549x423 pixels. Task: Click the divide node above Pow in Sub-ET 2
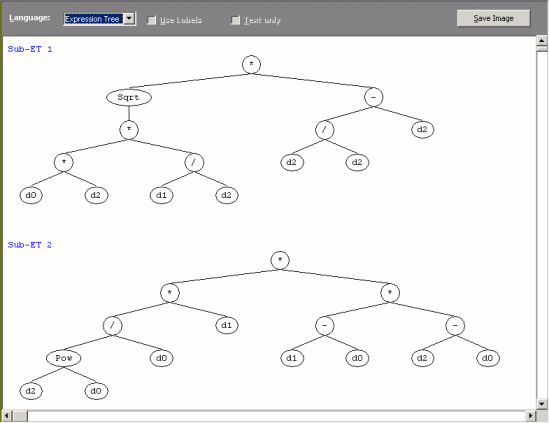pyautogui.click(x=112, y=326)
